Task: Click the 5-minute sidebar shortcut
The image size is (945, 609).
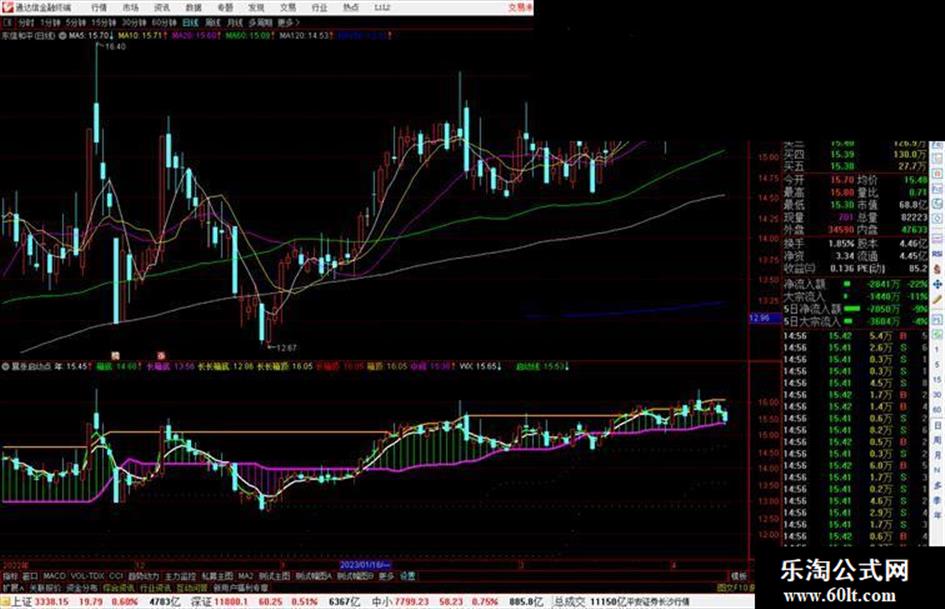Action: point(937,365)
